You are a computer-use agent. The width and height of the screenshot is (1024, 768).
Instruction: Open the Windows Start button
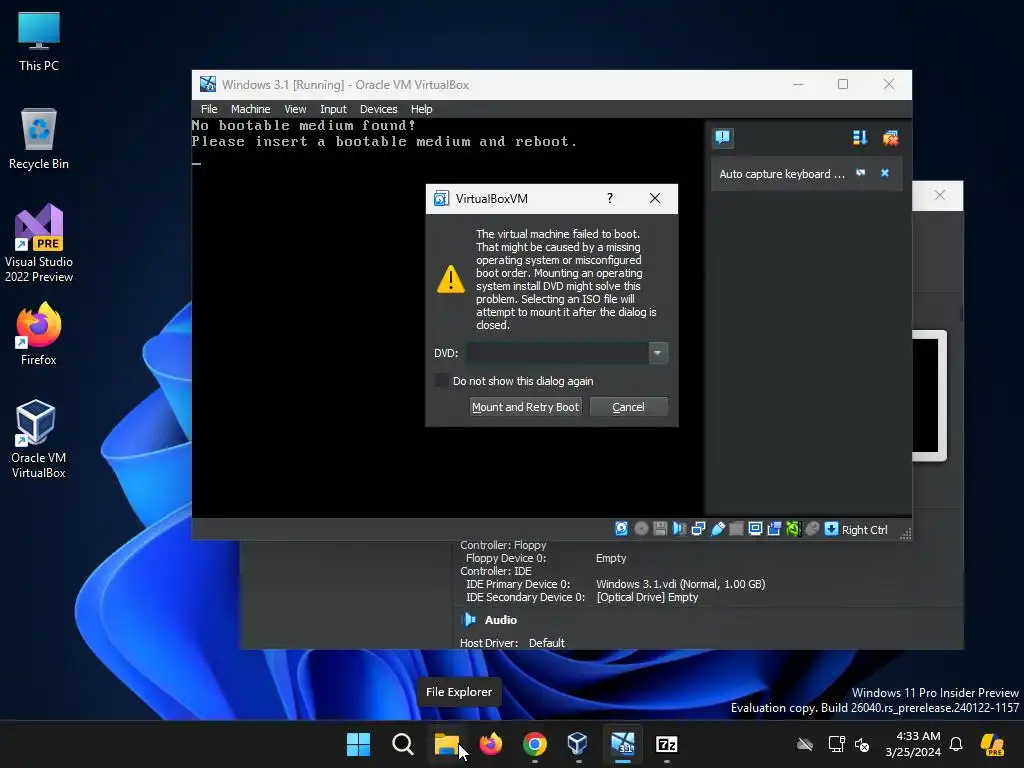pyautogui.click(x=359, y=744)
